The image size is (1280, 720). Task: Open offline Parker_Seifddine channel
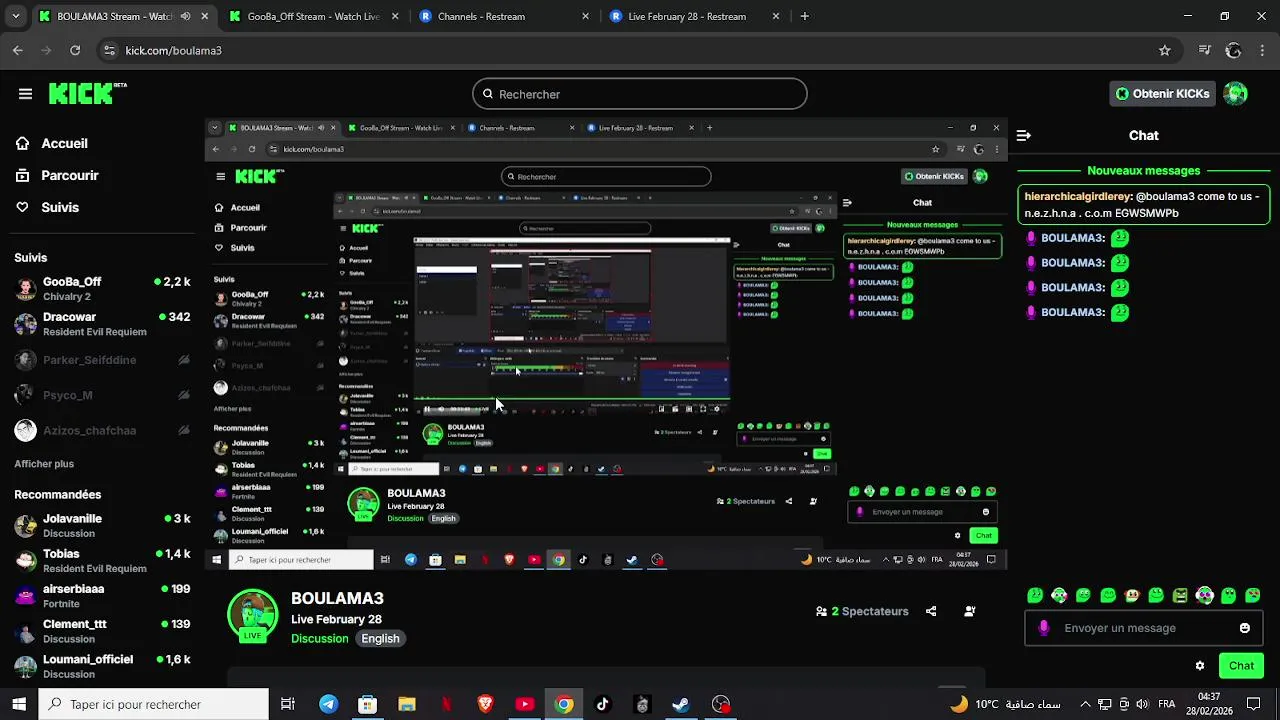(x=102, y=360)
